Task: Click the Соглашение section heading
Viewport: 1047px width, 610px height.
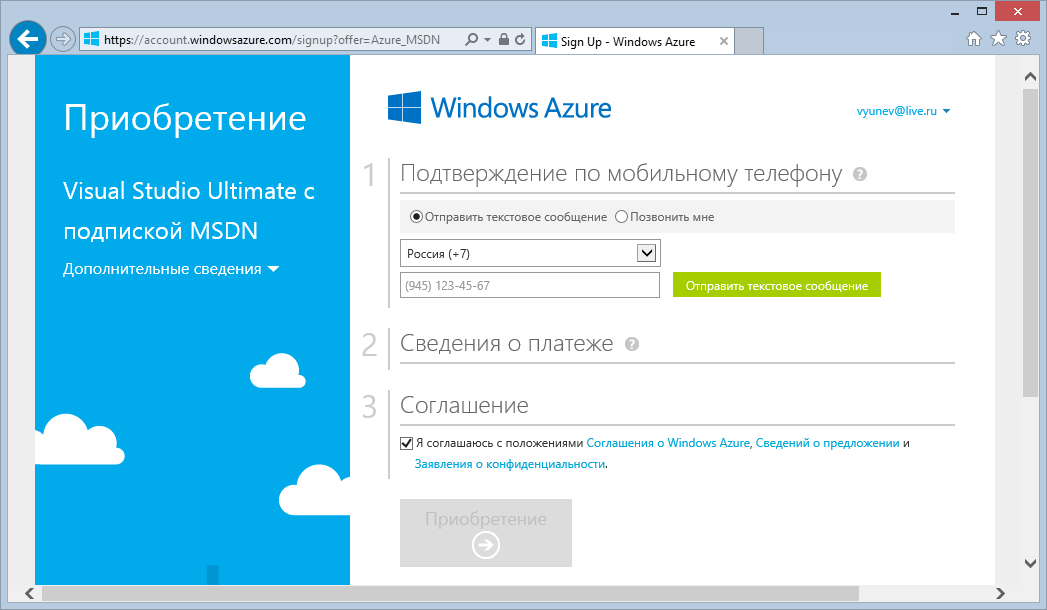Action: pyautogui.click(x=464, y=405)
